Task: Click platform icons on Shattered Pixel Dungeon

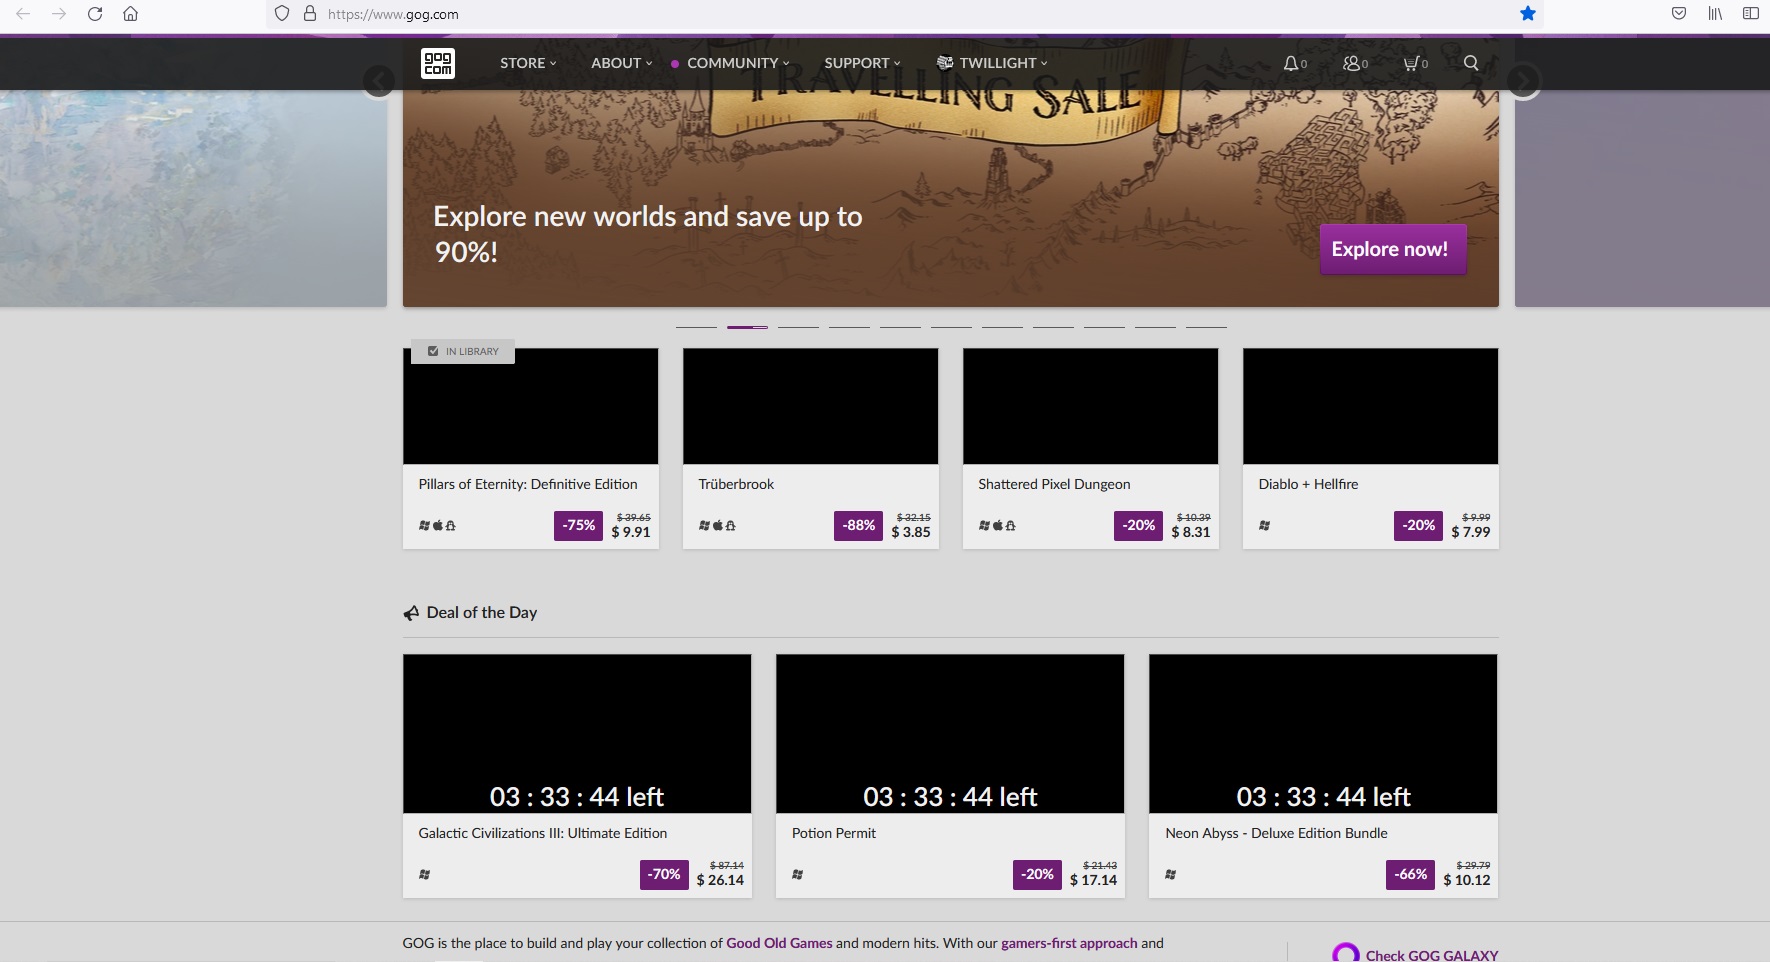Action: point(997,525)
